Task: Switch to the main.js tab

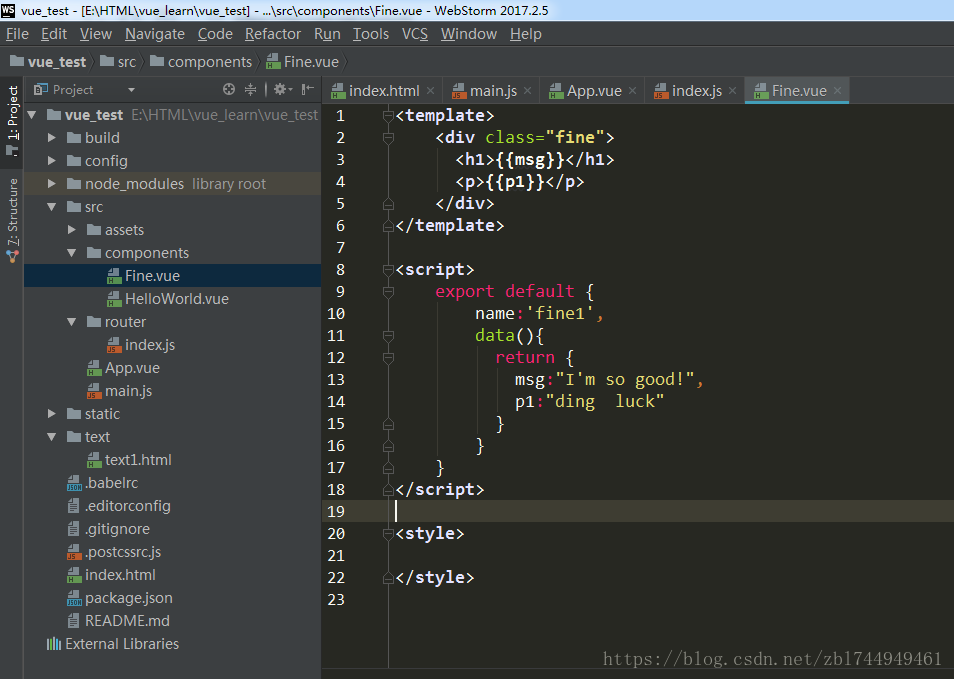Action: [493, 91]
